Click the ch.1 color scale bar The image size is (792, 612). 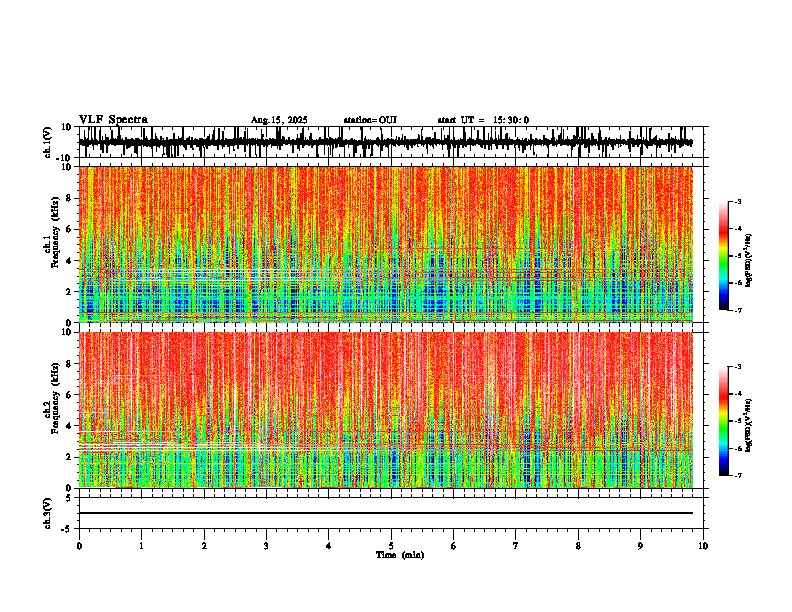(x=724, y=256)
